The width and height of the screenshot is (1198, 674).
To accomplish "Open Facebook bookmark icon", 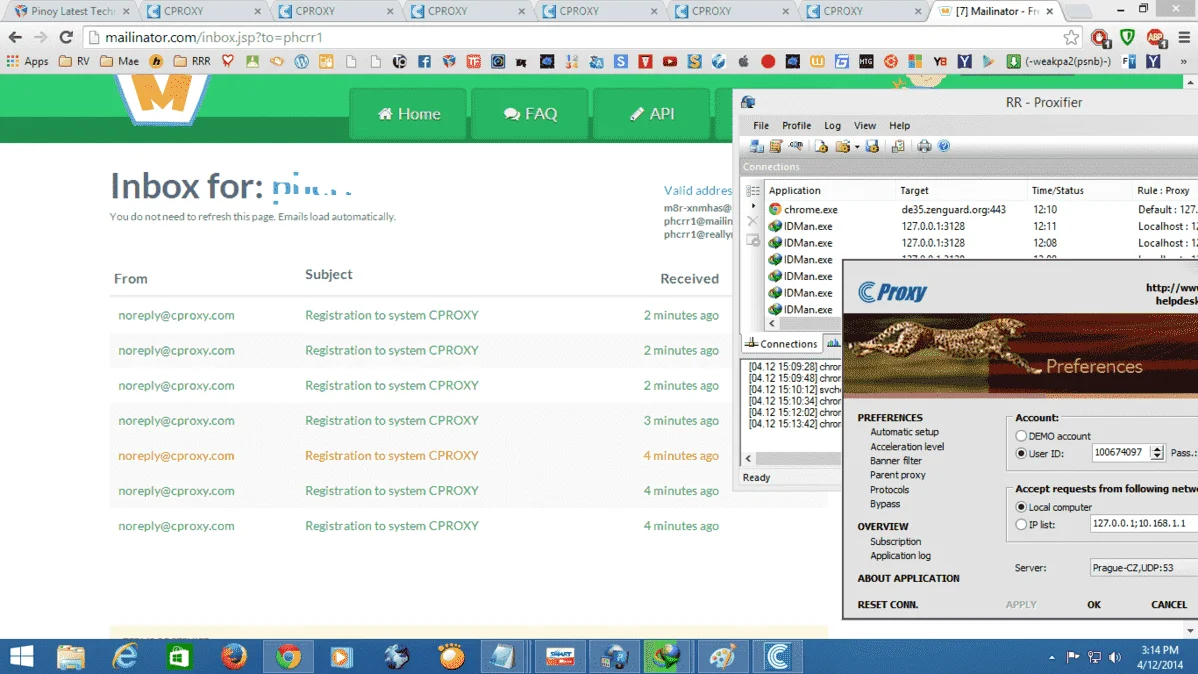I will pyautogui.click(x=424, y=61).
